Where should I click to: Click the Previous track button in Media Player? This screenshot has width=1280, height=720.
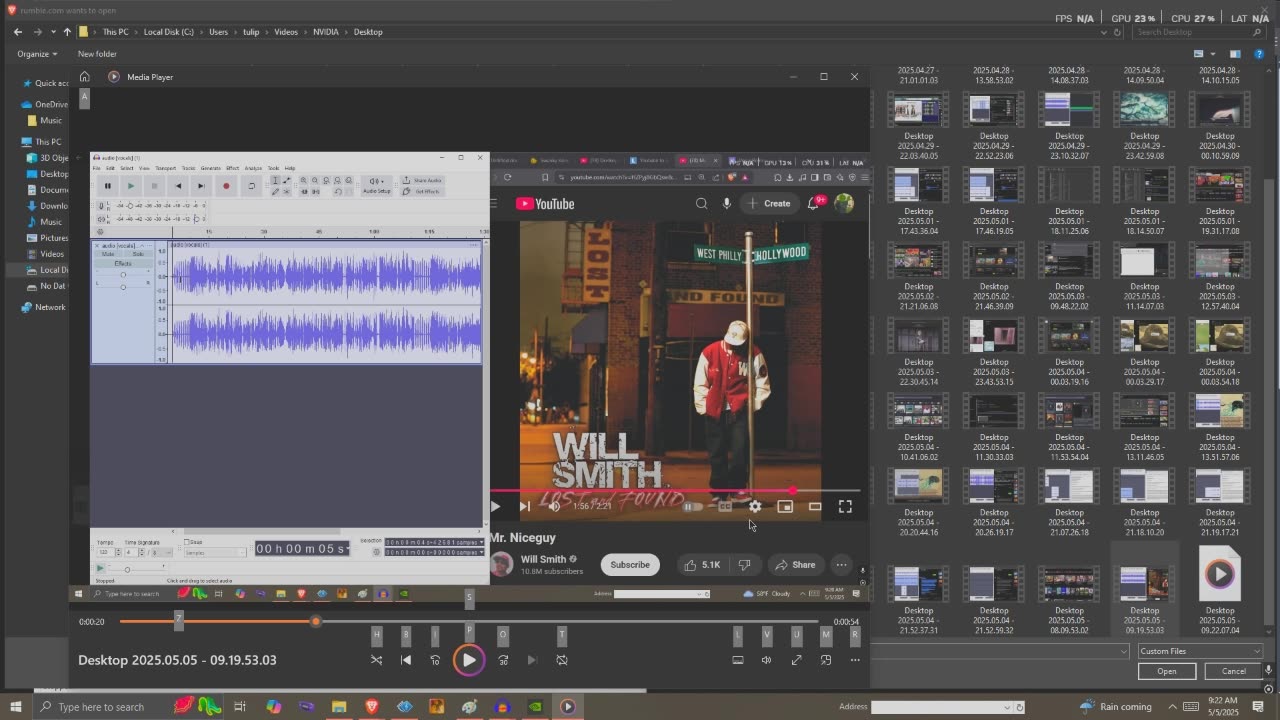(406, 660)
